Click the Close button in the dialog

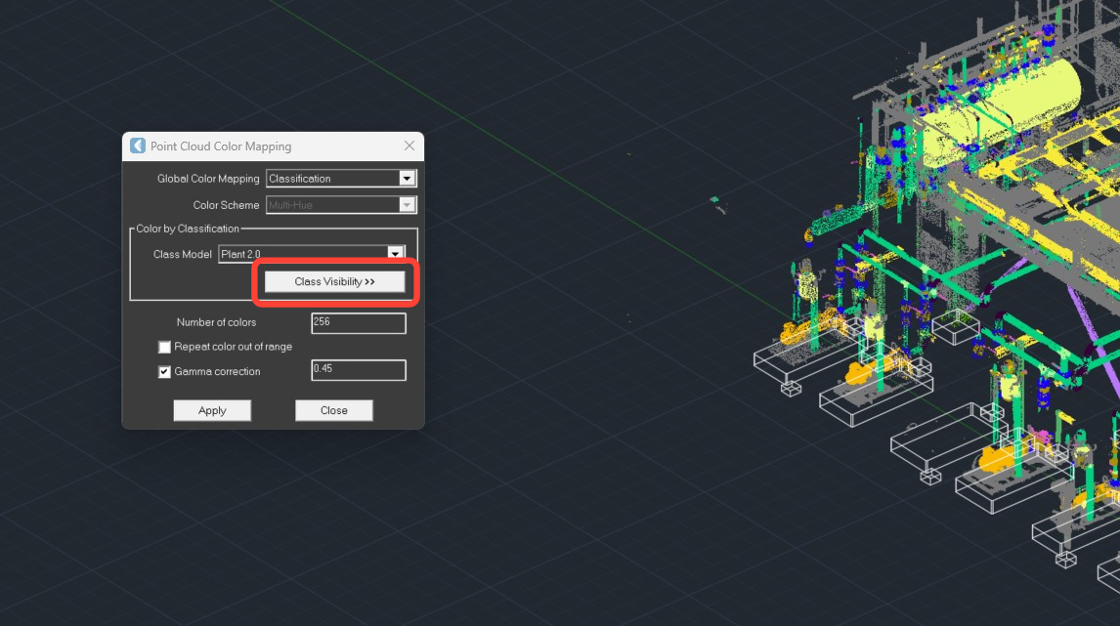pos(334,410)
